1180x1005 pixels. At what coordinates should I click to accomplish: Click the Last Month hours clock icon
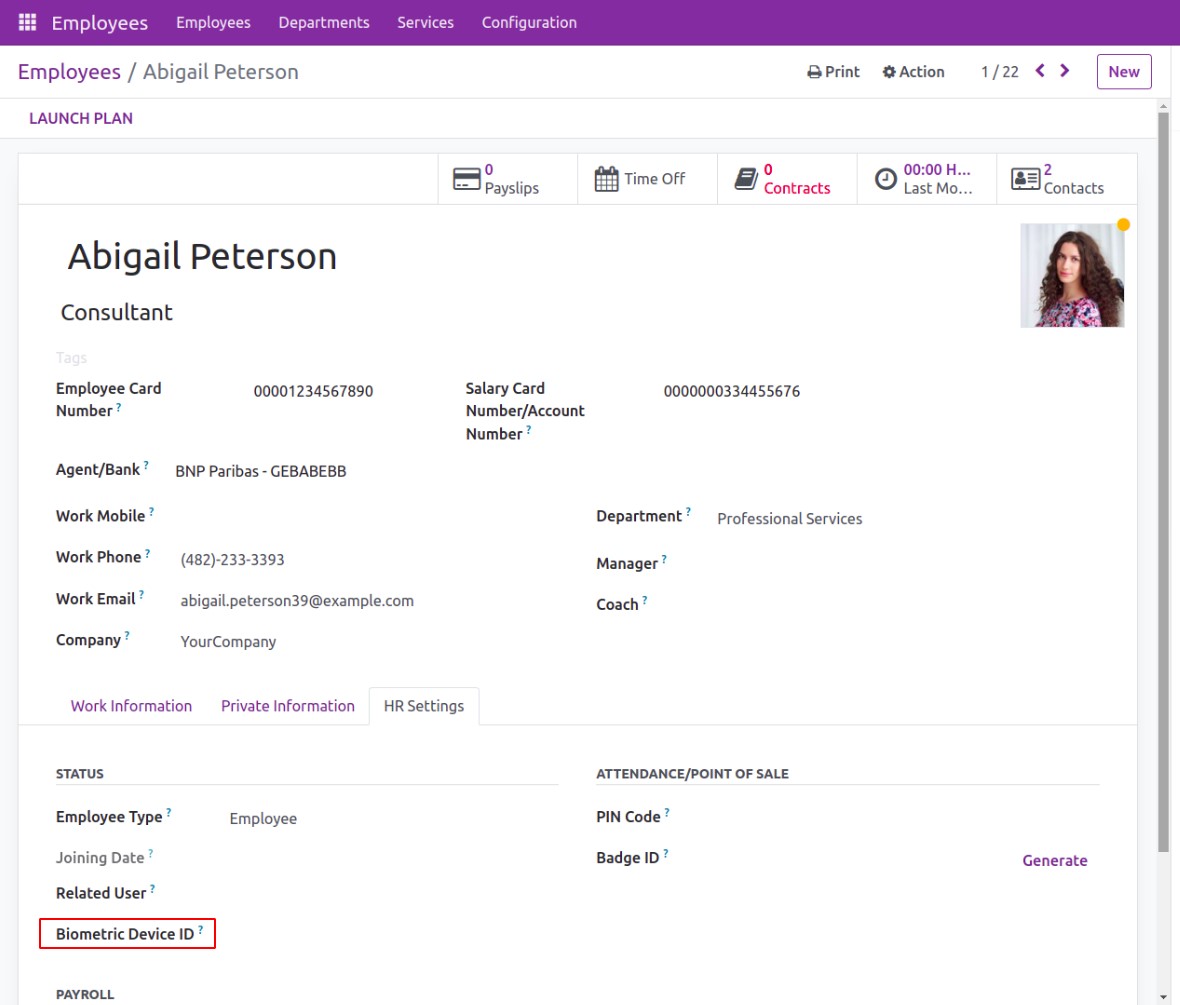pyautogui.click(x=886, y=179)
